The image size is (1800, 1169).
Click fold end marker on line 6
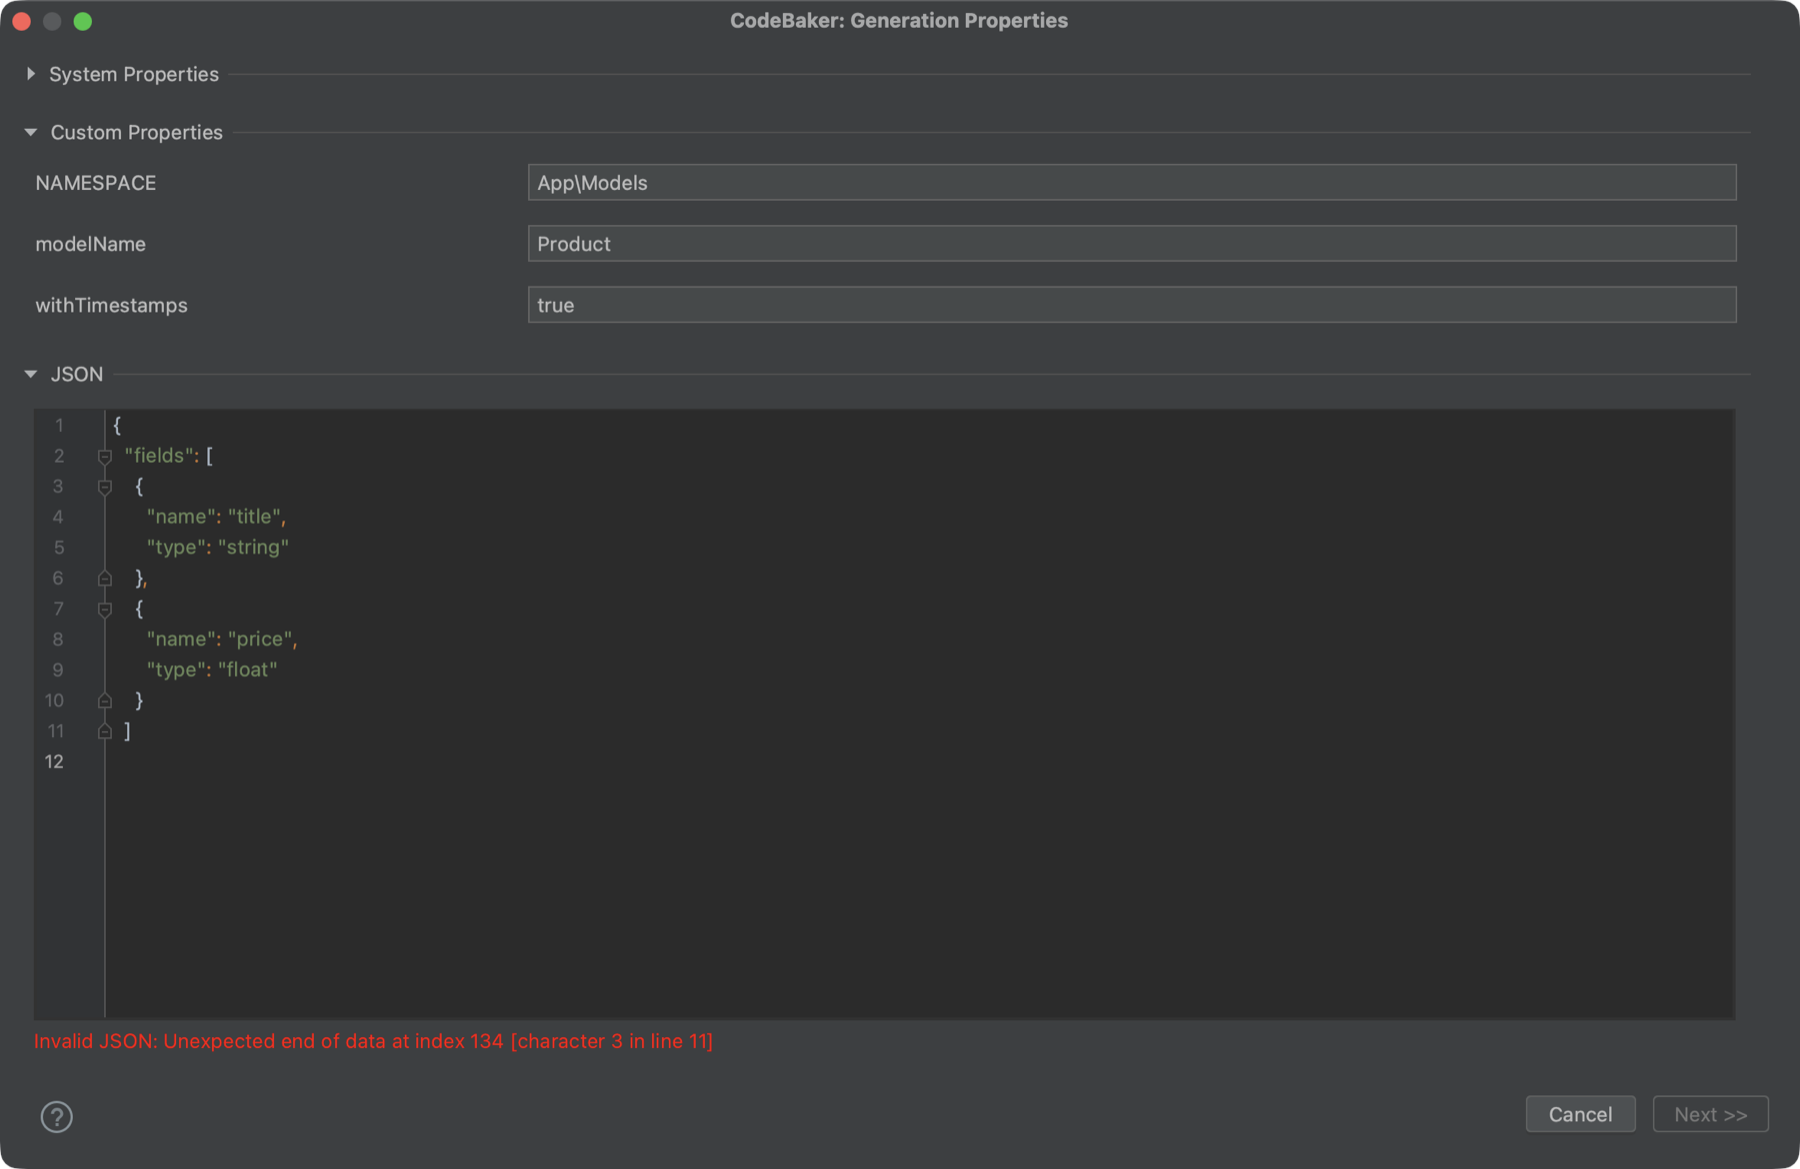[x=105, y=578]
